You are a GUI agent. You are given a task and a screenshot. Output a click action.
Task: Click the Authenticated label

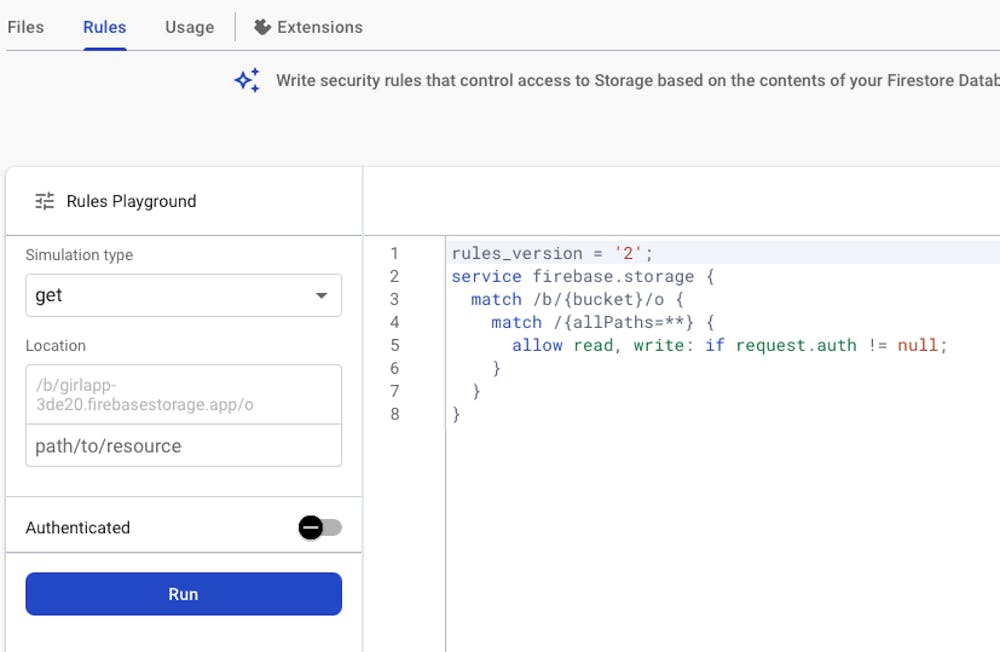78,528
